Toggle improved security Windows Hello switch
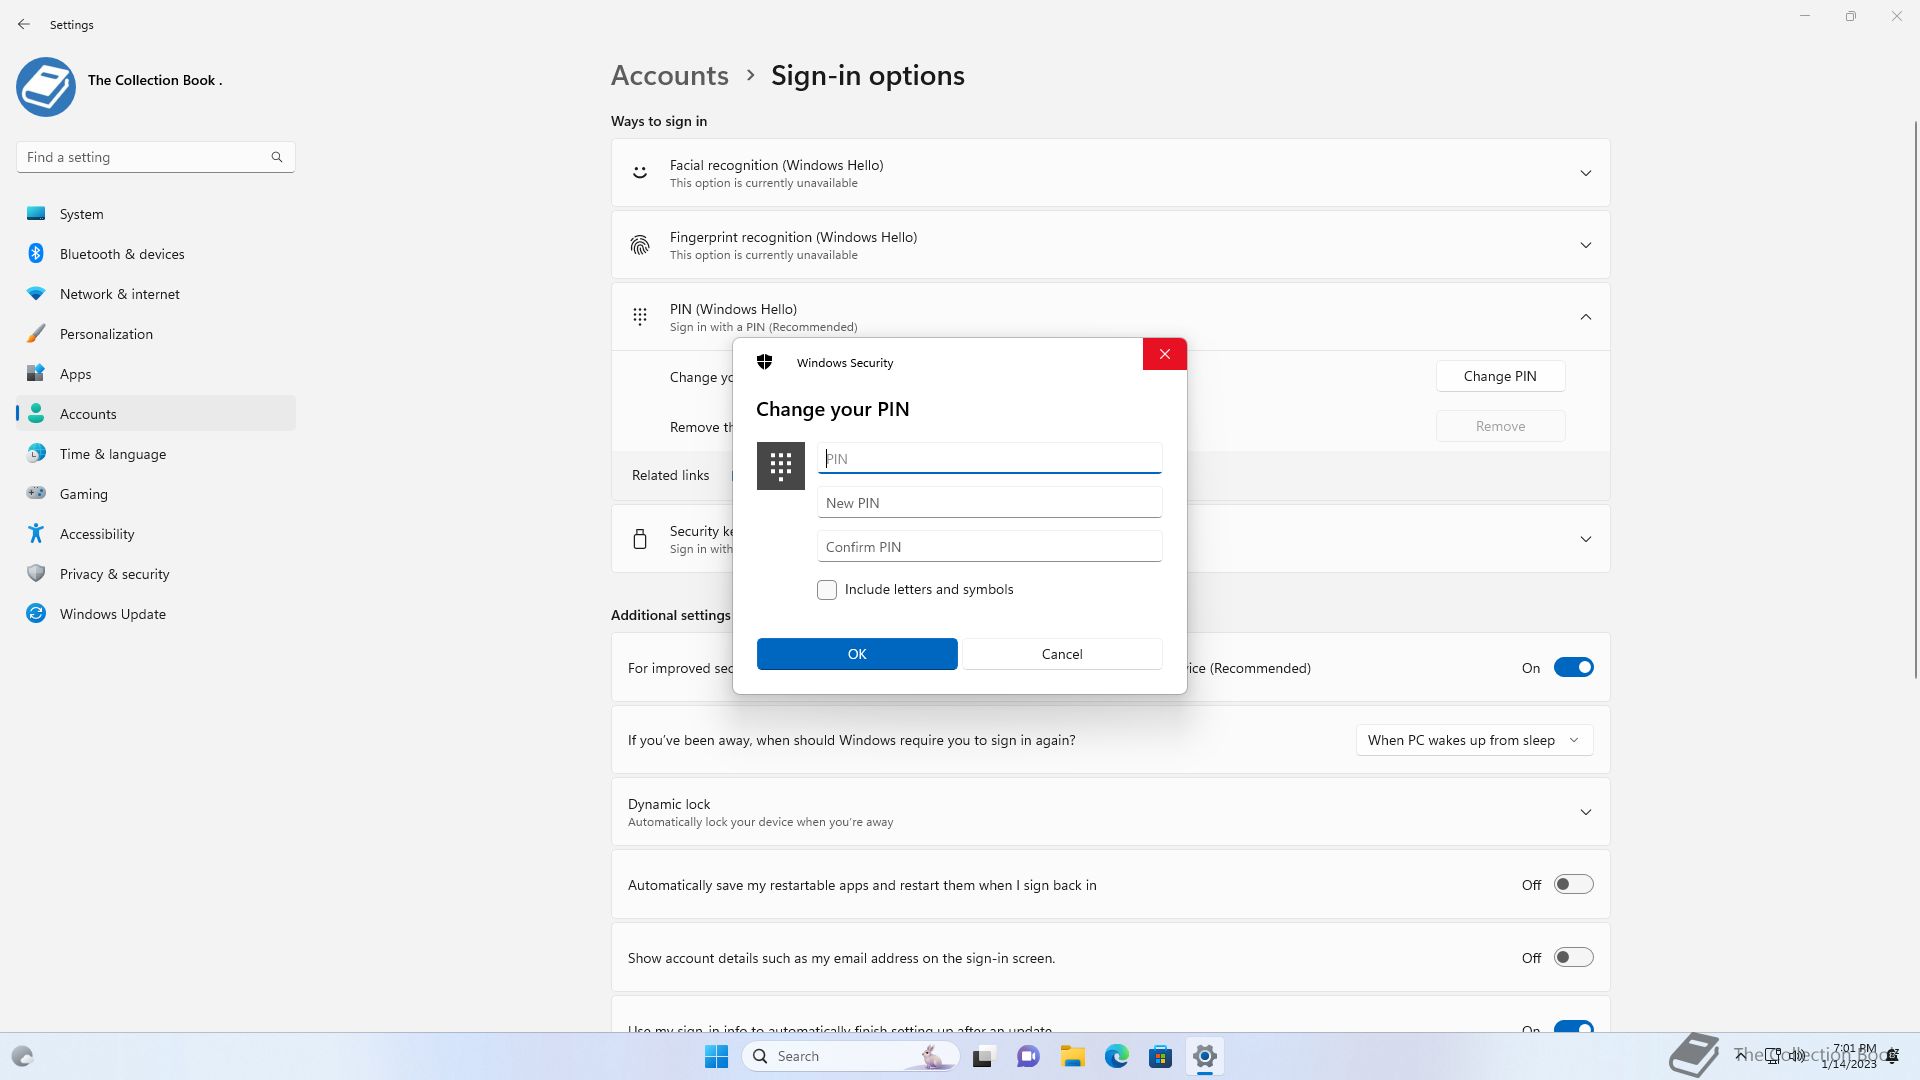This screenshot has width=1920, height=1080. click(1573, 667)
